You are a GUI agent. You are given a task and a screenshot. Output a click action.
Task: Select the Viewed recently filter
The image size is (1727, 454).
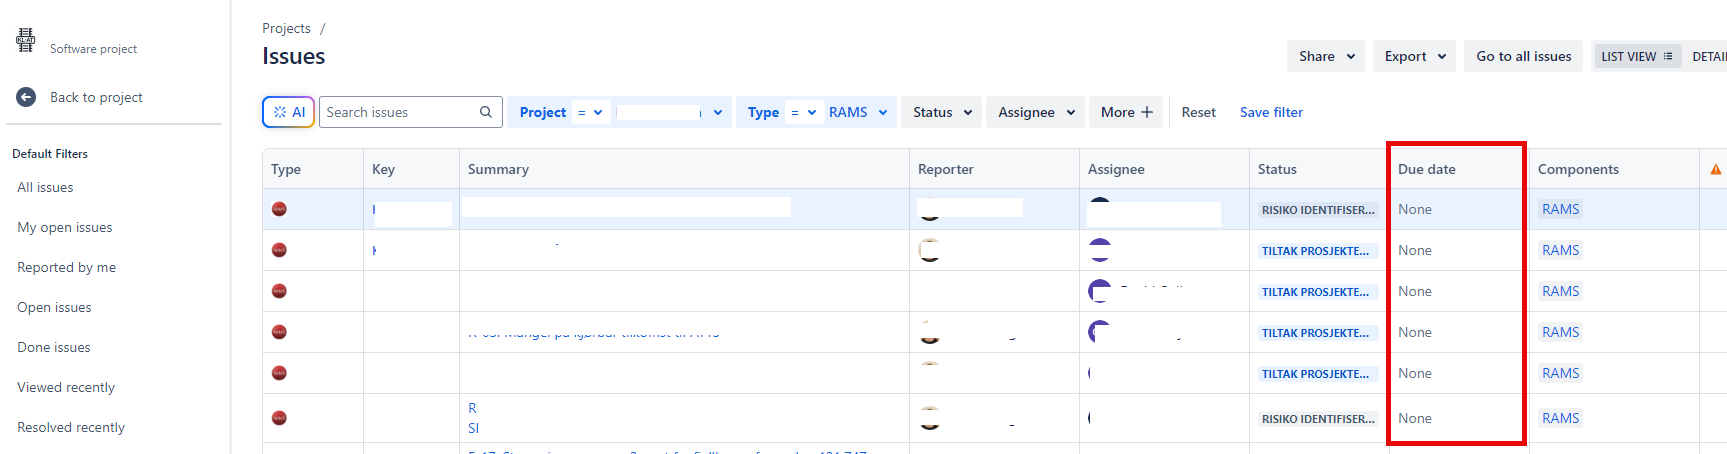click(x=66, y=387)
